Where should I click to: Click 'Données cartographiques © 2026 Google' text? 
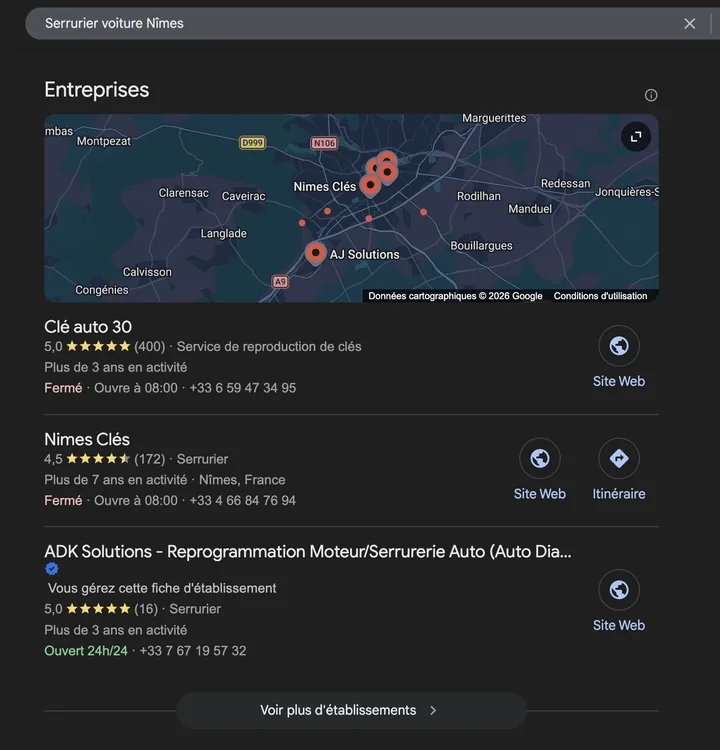coord(455,296)
